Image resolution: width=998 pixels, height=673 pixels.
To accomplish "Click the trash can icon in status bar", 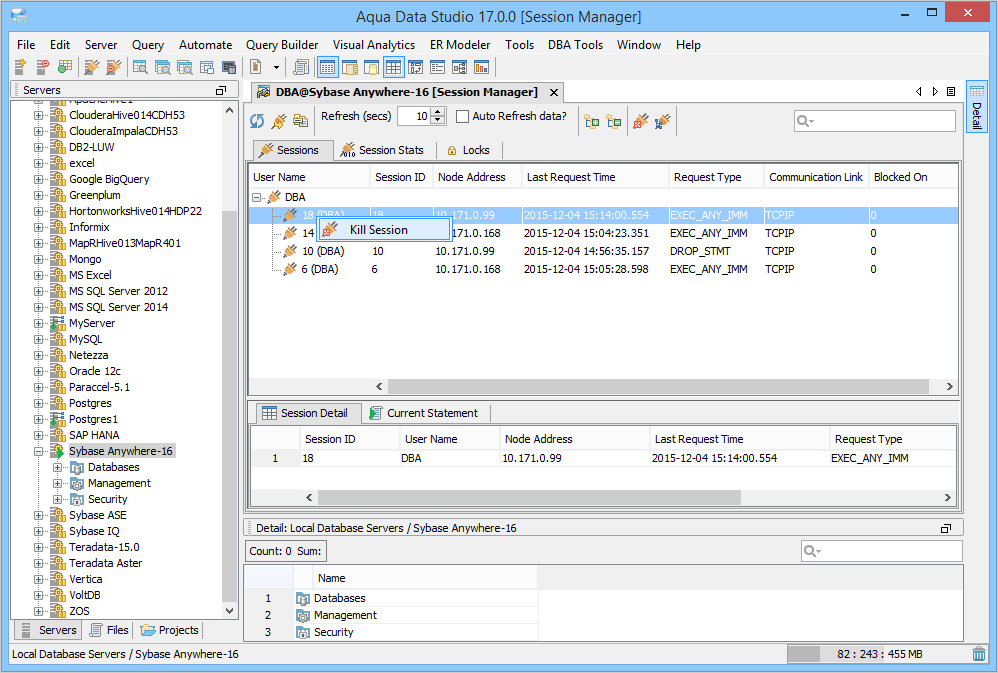I will point(979,654).
